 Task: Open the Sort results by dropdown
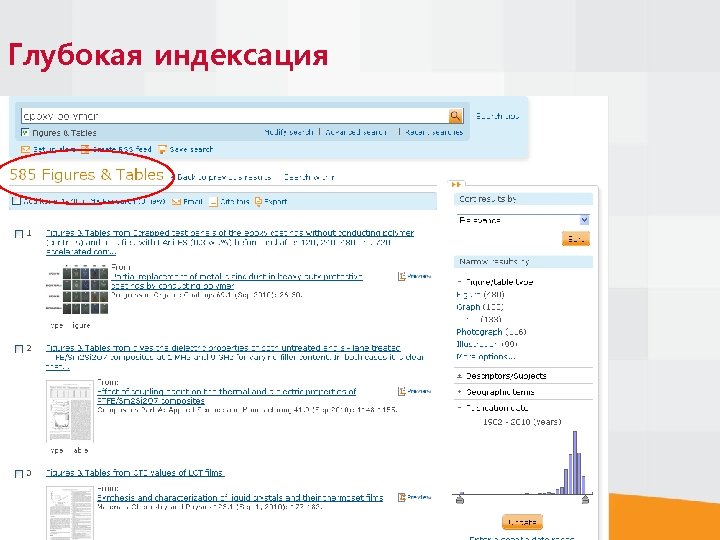point(523,220)
